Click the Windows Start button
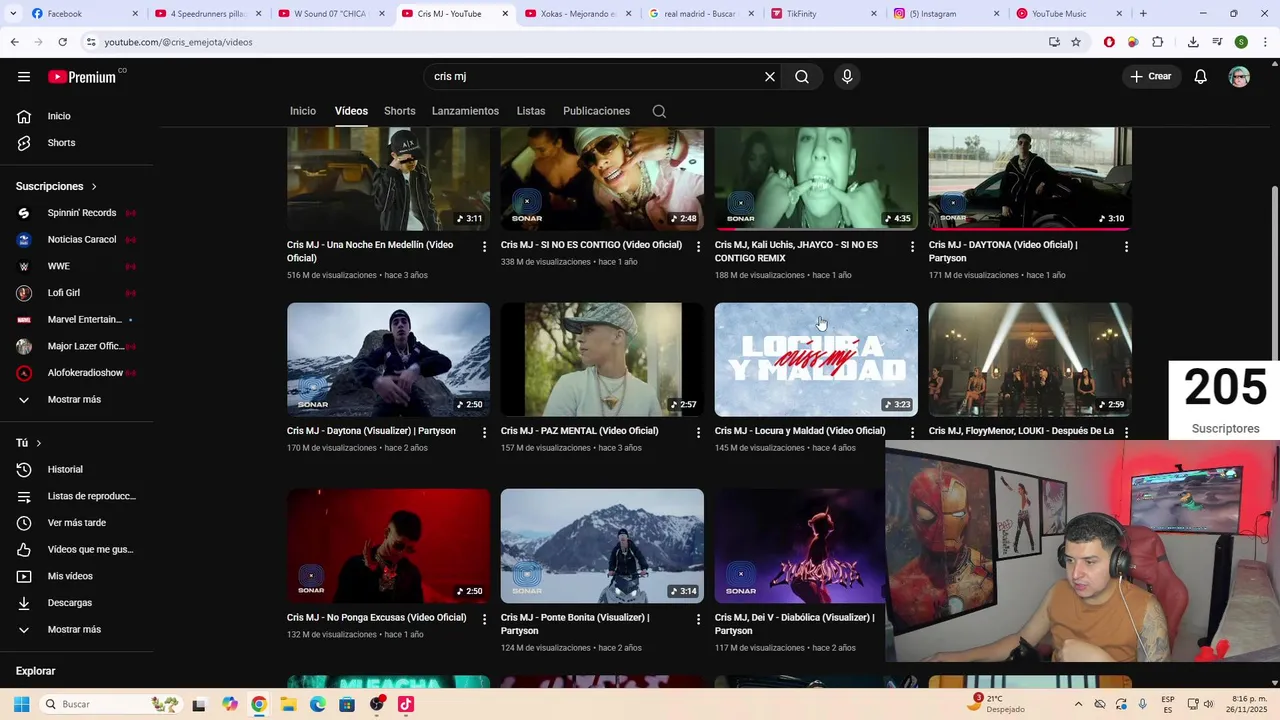Screen dimensions: 1280x720 point(21,704)
